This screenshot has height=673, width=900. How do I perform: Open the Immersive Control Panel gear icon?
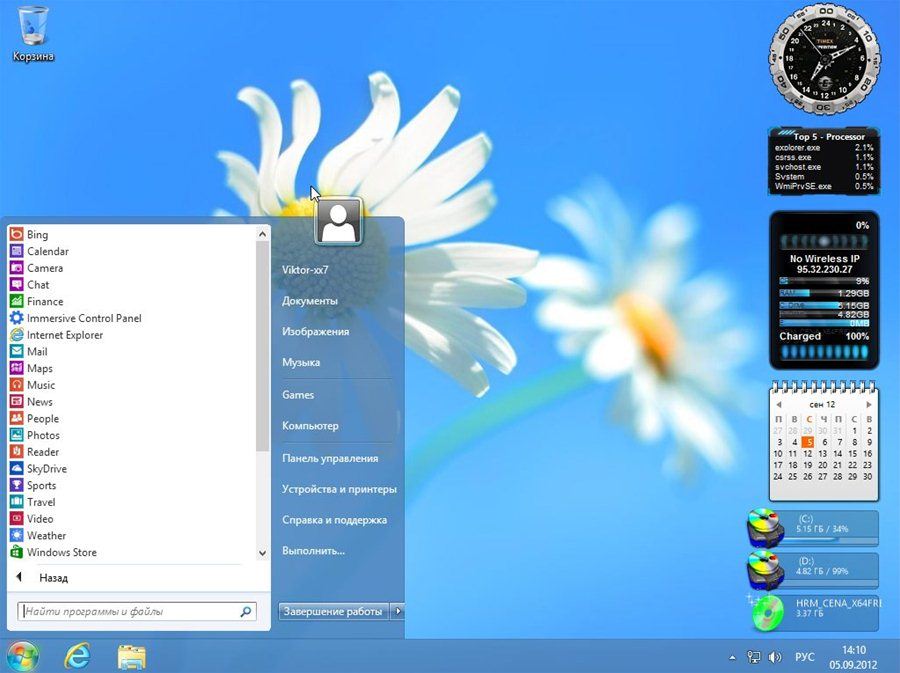click(x=17, y=318)
